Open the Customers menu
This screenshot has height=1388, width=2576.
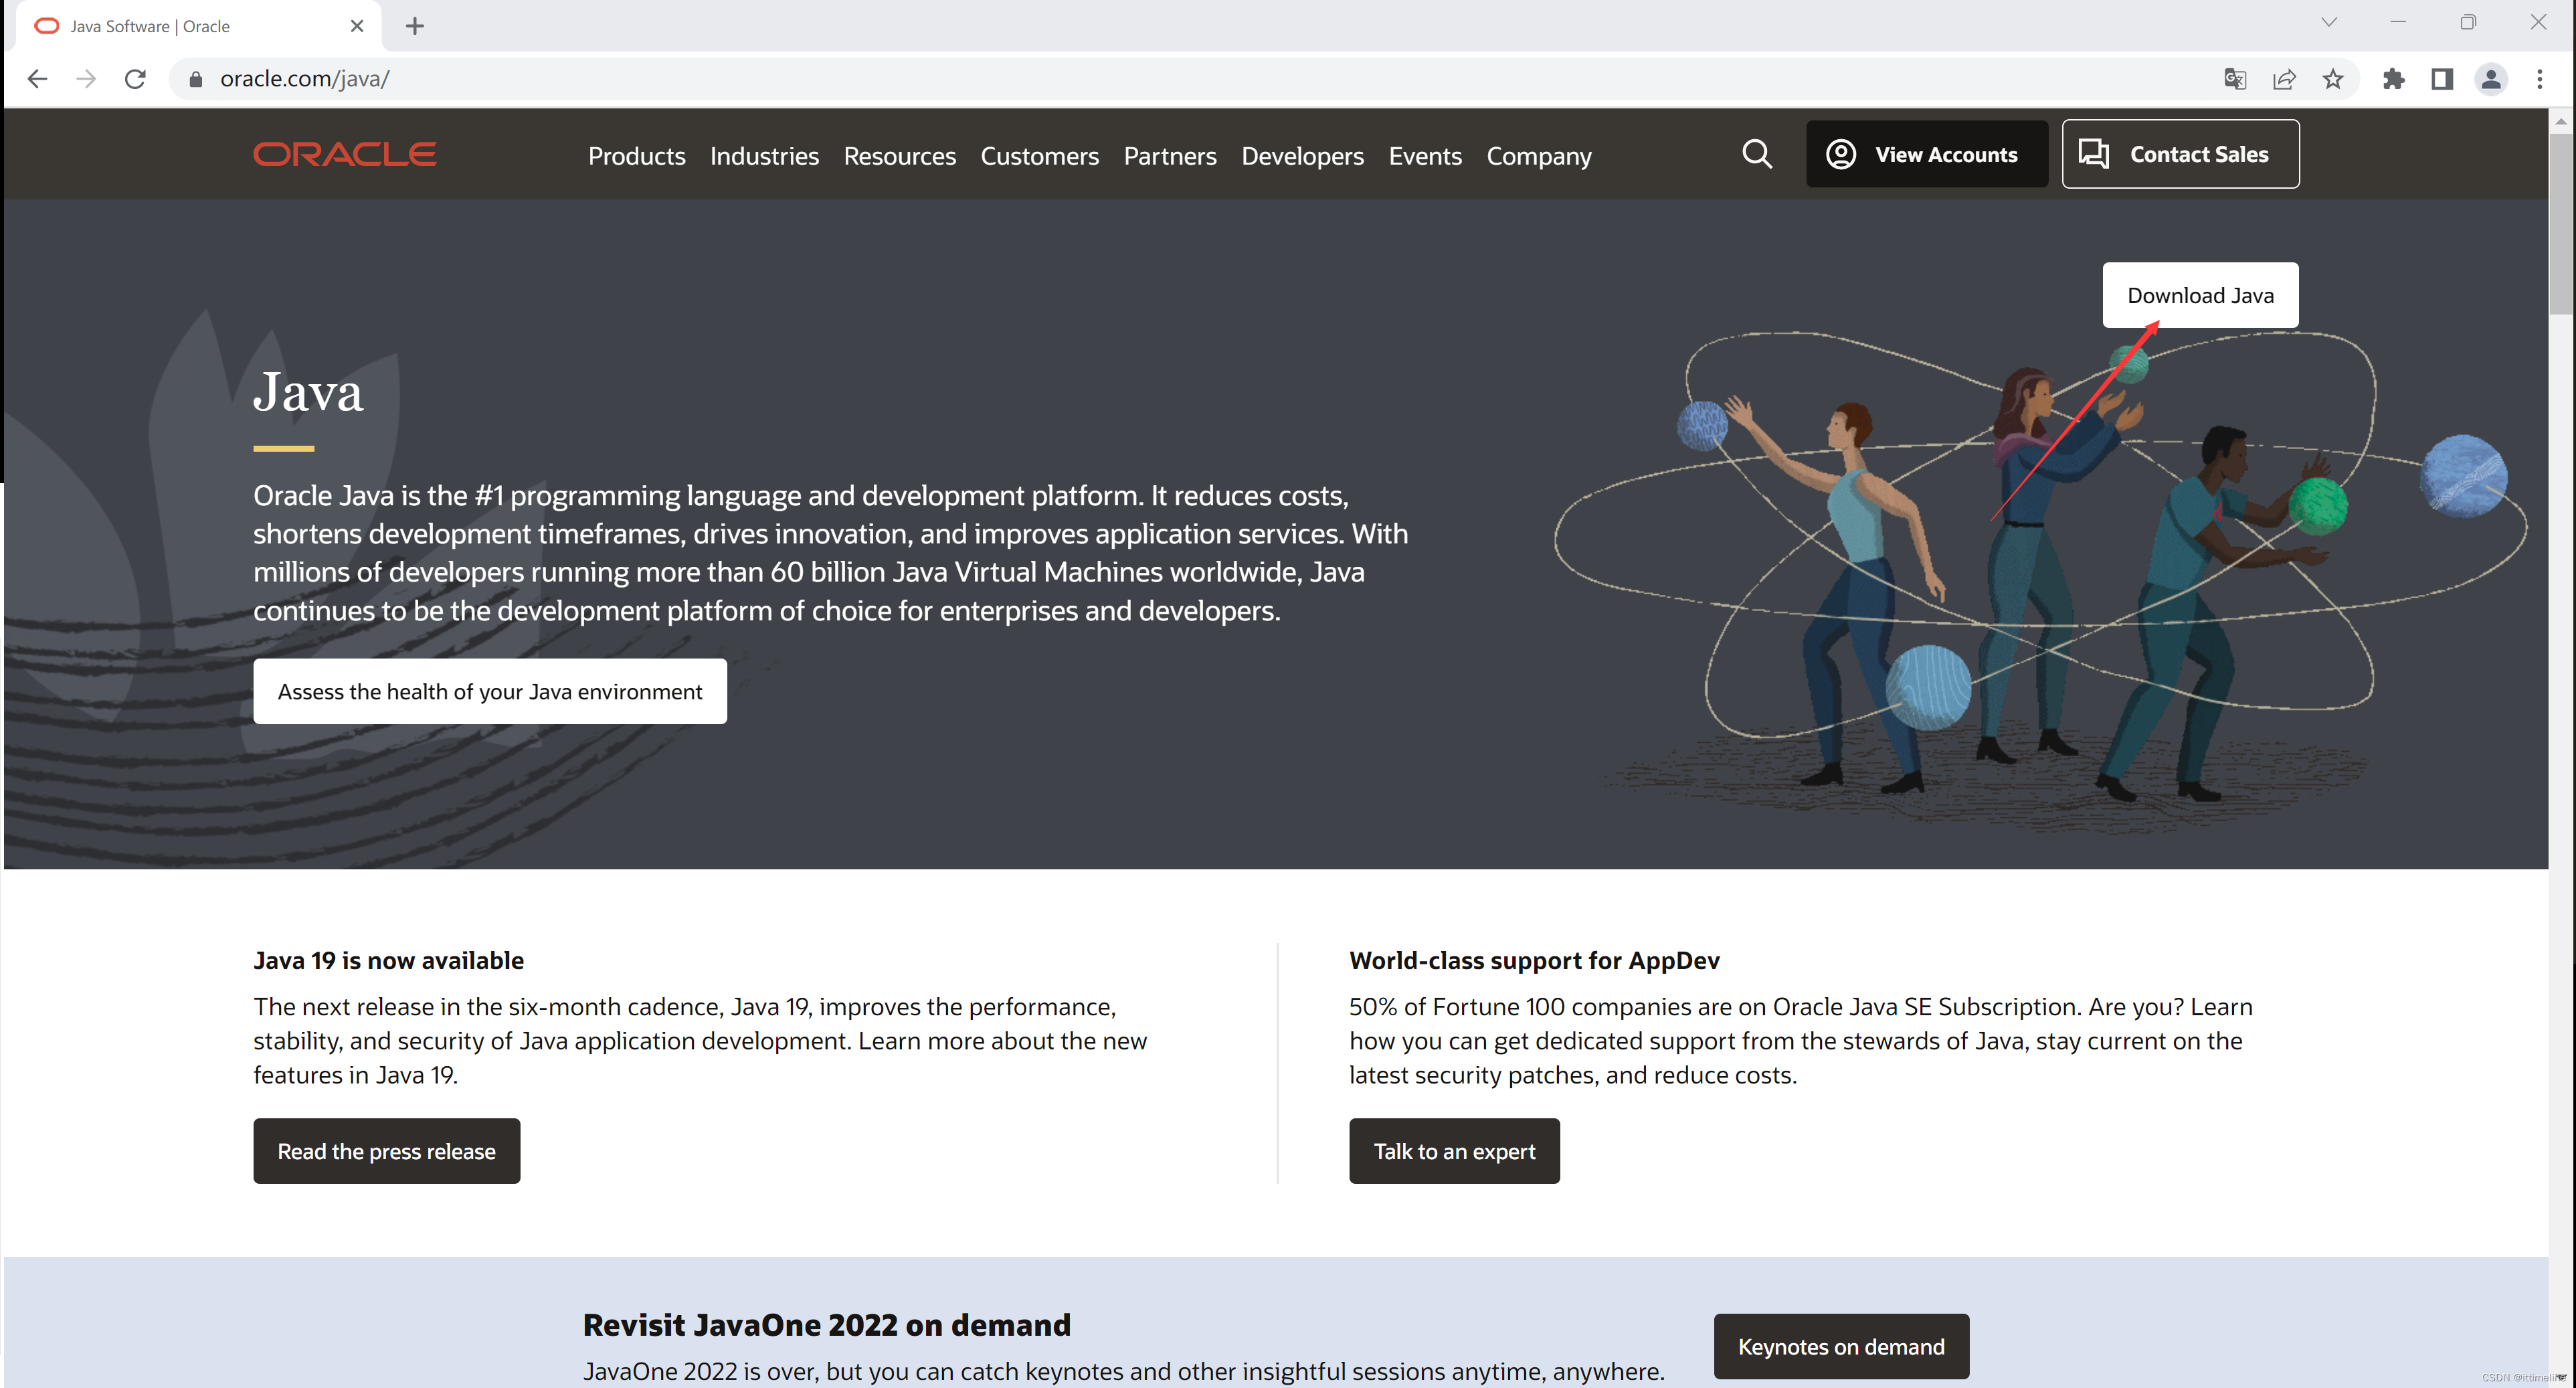click(1039, 156)
